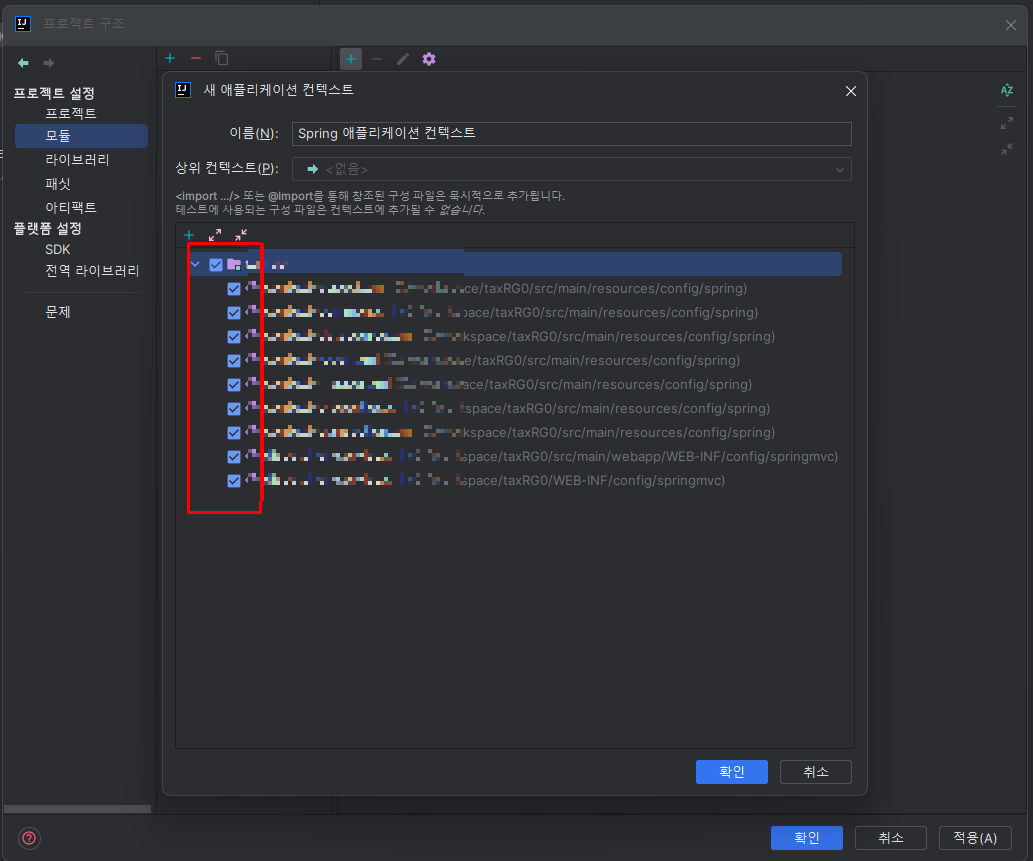The image size is (1033, 861).
Task: Click the grayed minus icon beside edit pencil
Action: (x=377, y=59)
